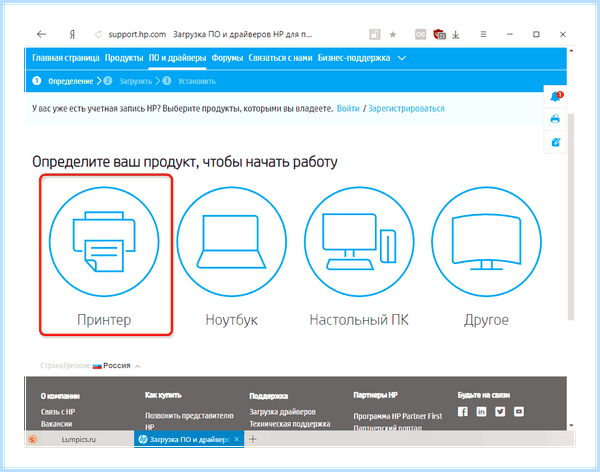The image size is (600, 472).
Task: Click the side panel feedback edit icon
Action: (x=556, y=142)
